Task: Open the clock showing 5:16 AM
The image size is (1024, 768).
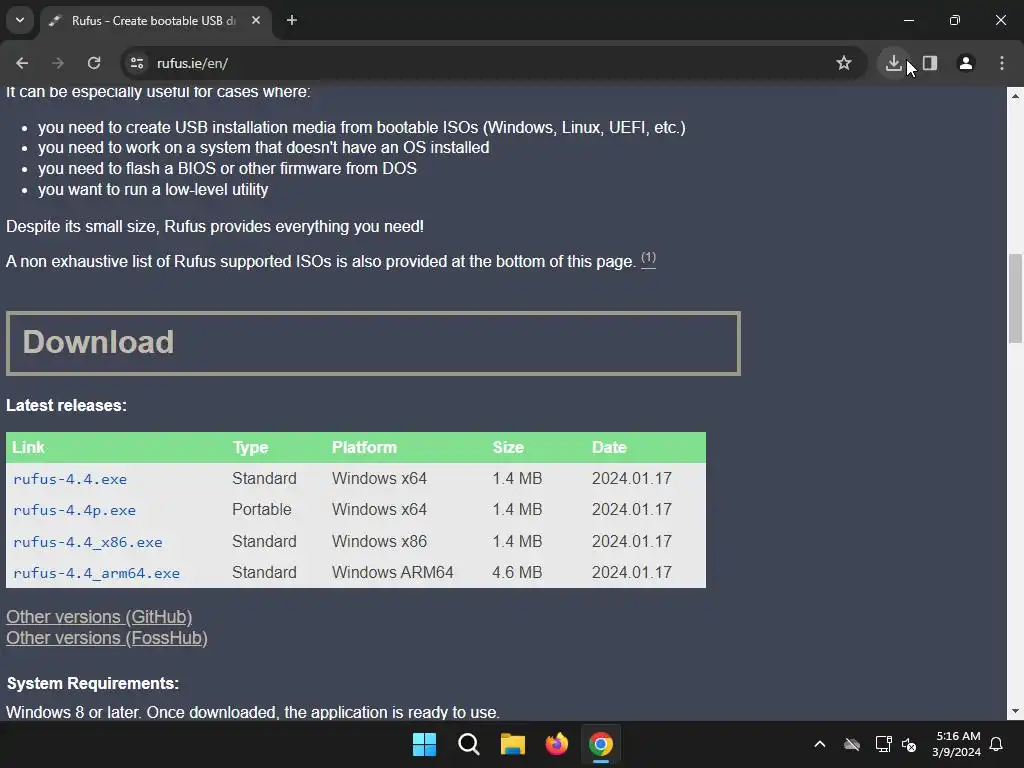Action: tap(957, 744)
